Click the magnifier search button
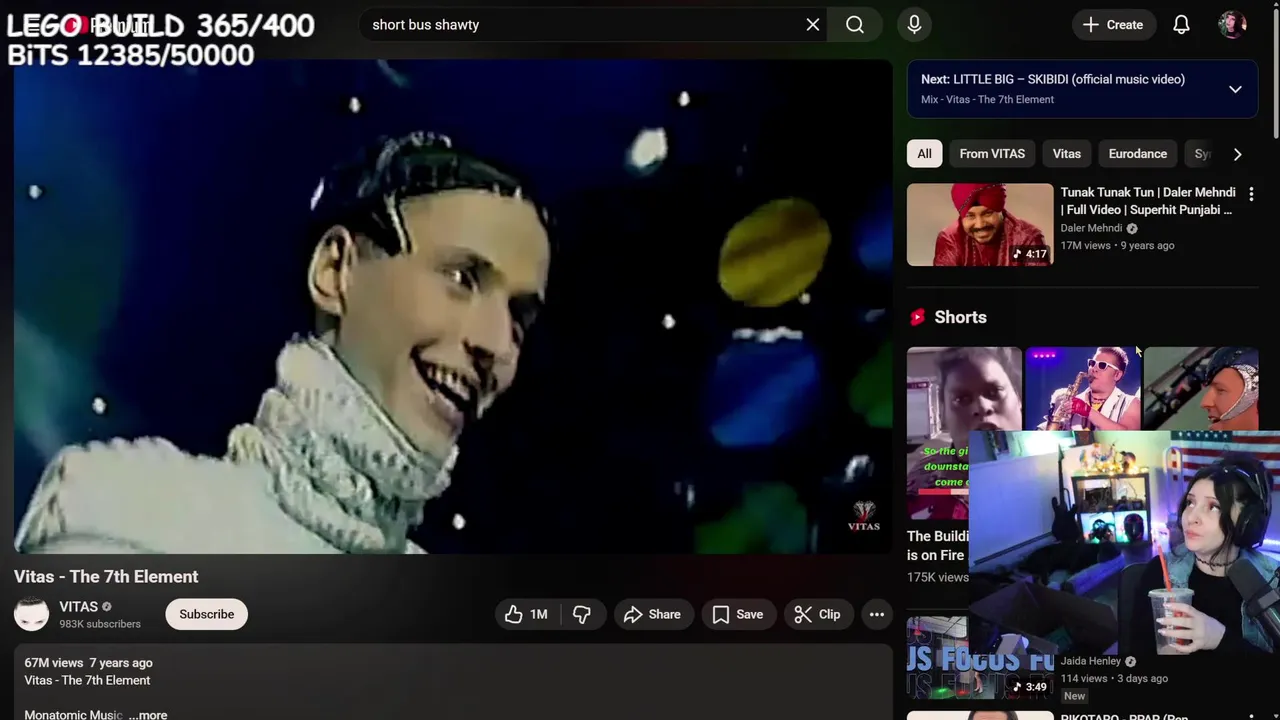The height and width of the screenshot is (720, 1280). [x=855, y=25]
